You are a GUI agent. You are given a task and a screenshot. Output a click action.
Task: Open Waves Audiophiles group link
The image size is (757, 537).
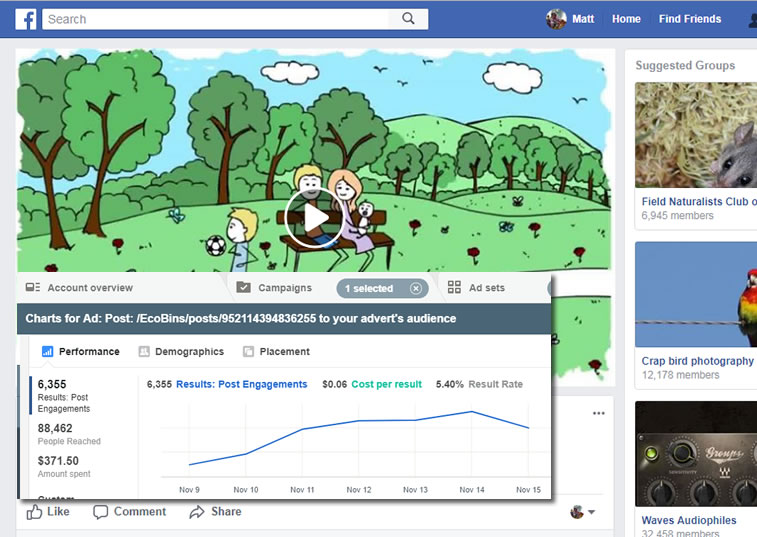pos(689,520)
